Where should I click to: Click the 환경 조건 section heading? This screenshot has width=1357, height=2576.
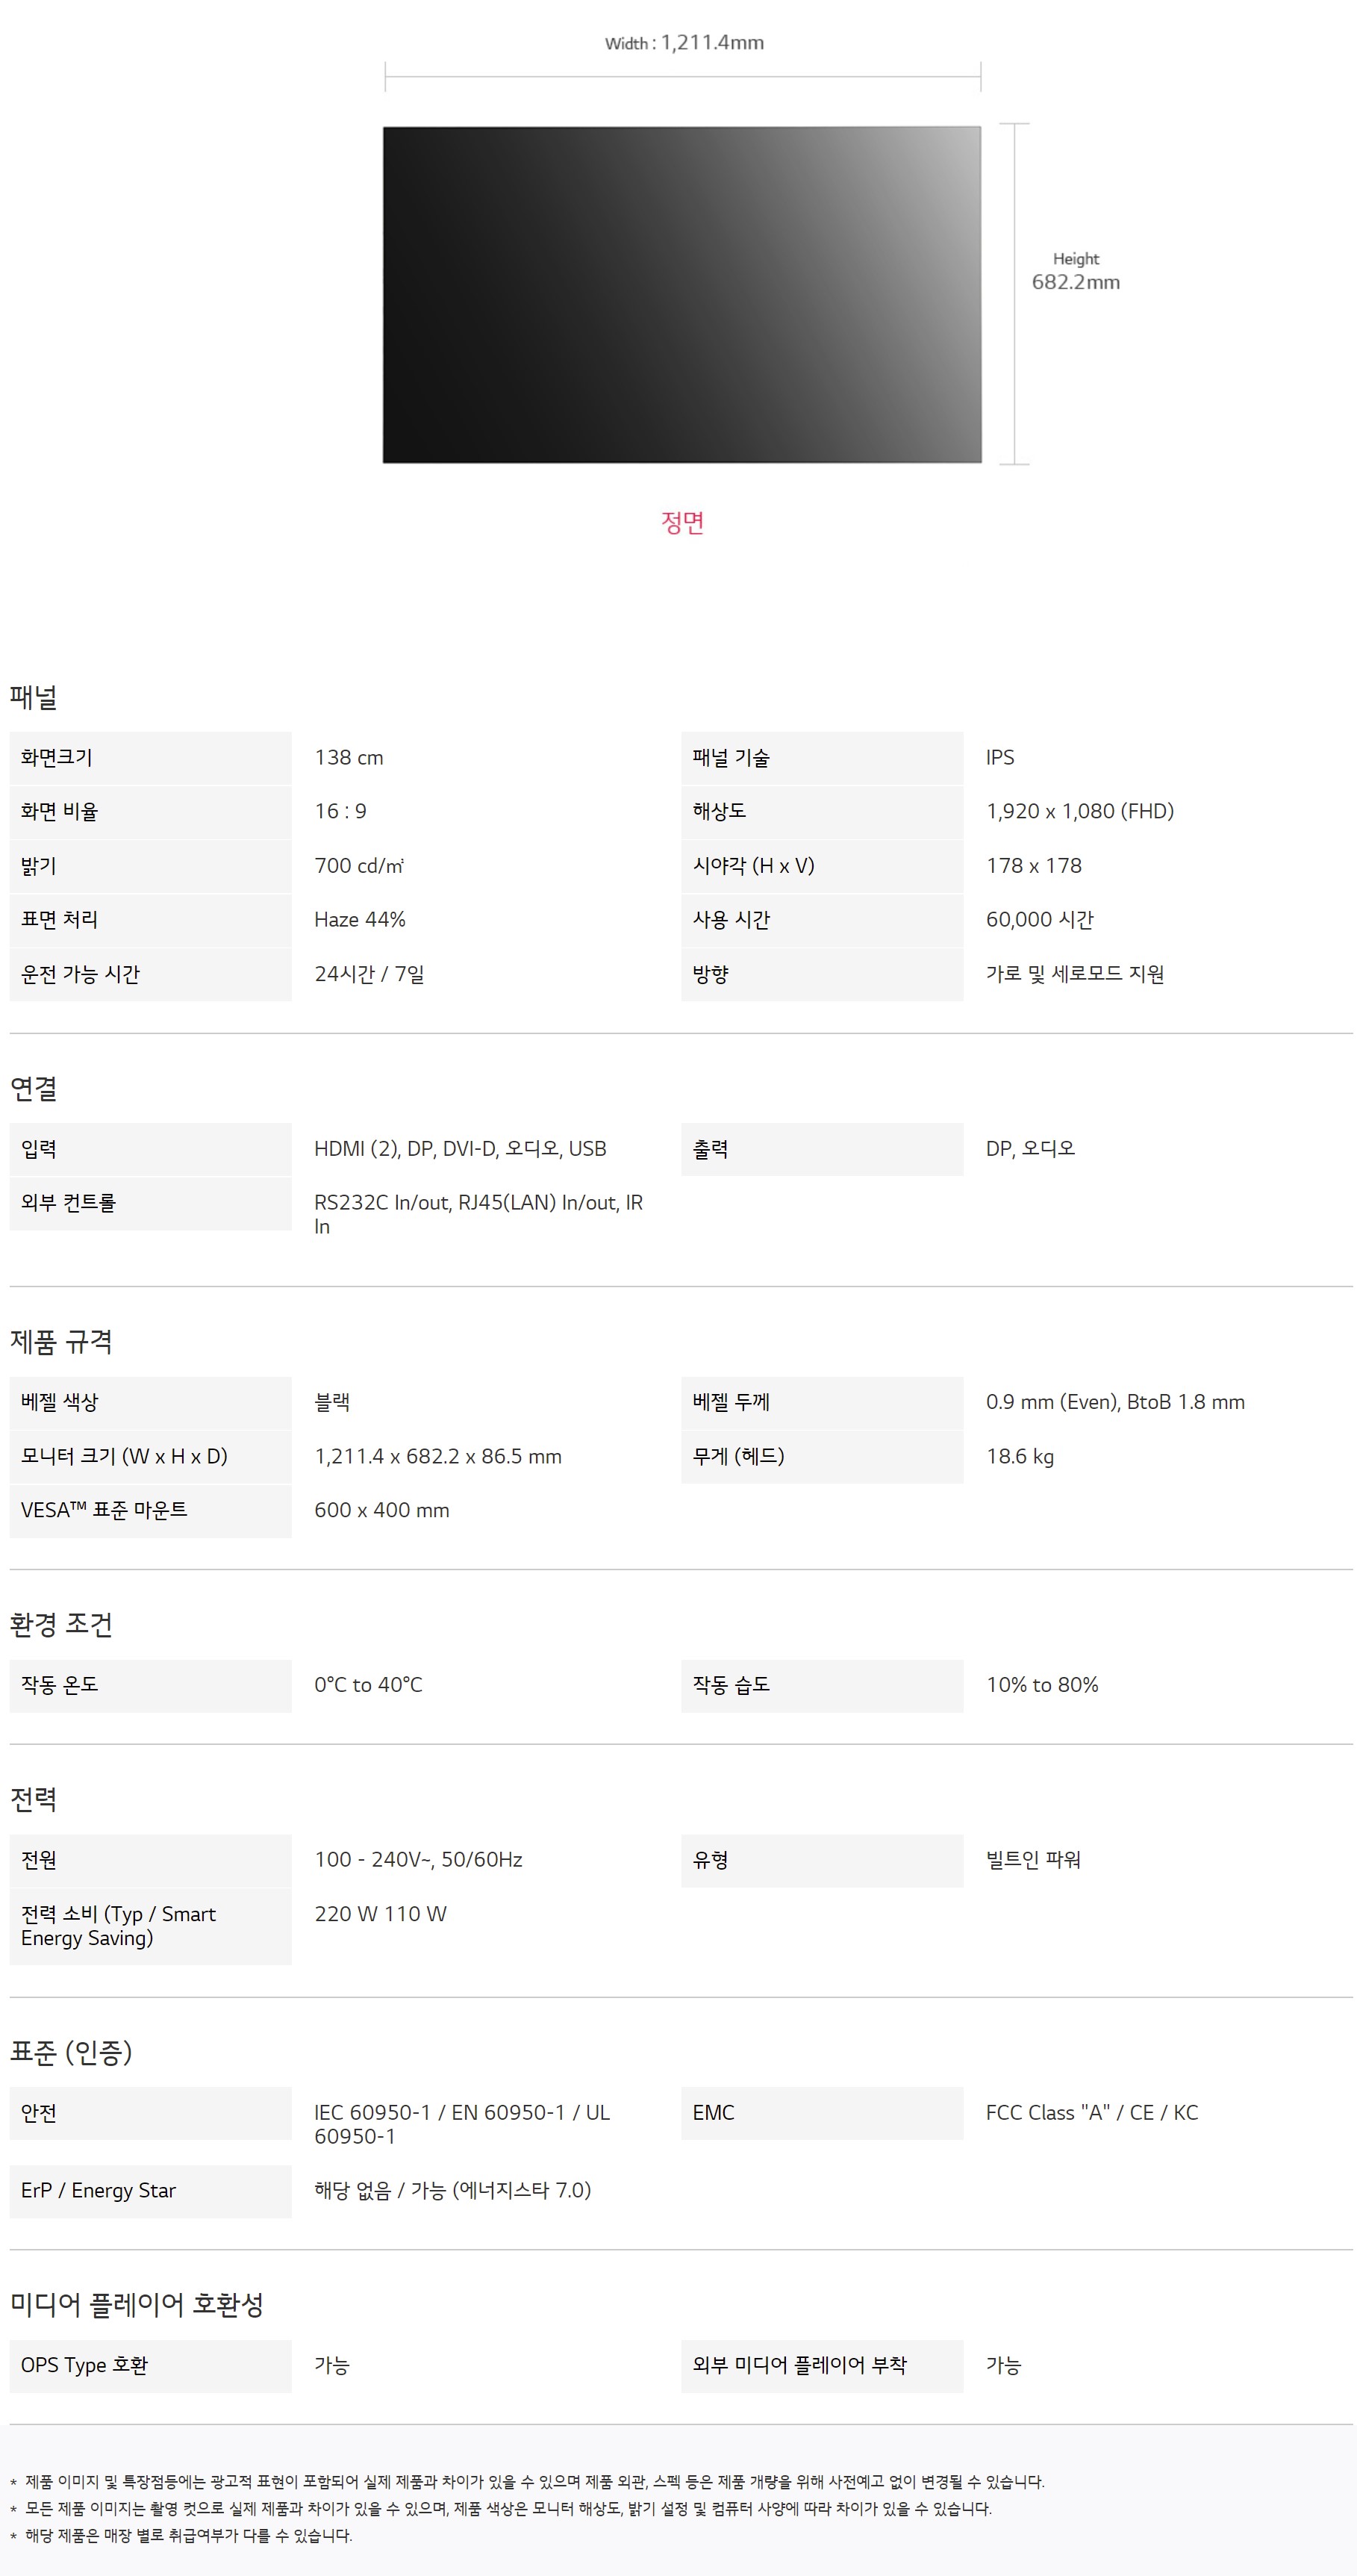(61, 1625)
